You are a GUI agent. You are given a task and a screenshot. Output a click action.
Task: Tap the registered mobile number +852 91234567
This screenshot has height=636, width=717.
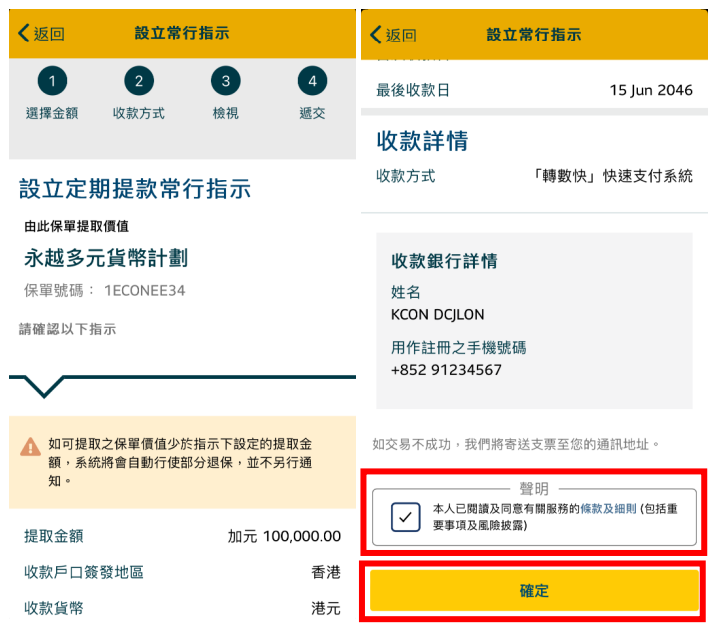click(446, 370)
